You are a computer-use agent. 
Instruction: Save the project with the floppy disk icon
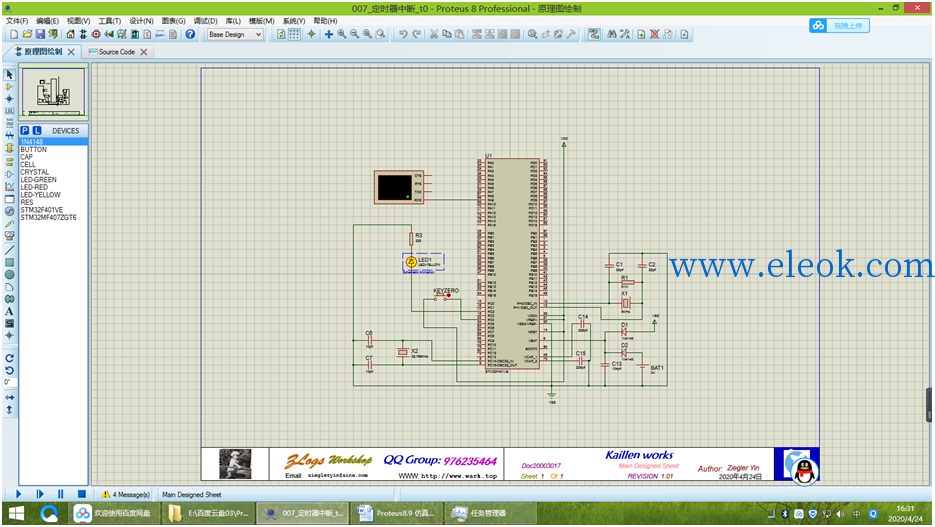tap(40, 35)
